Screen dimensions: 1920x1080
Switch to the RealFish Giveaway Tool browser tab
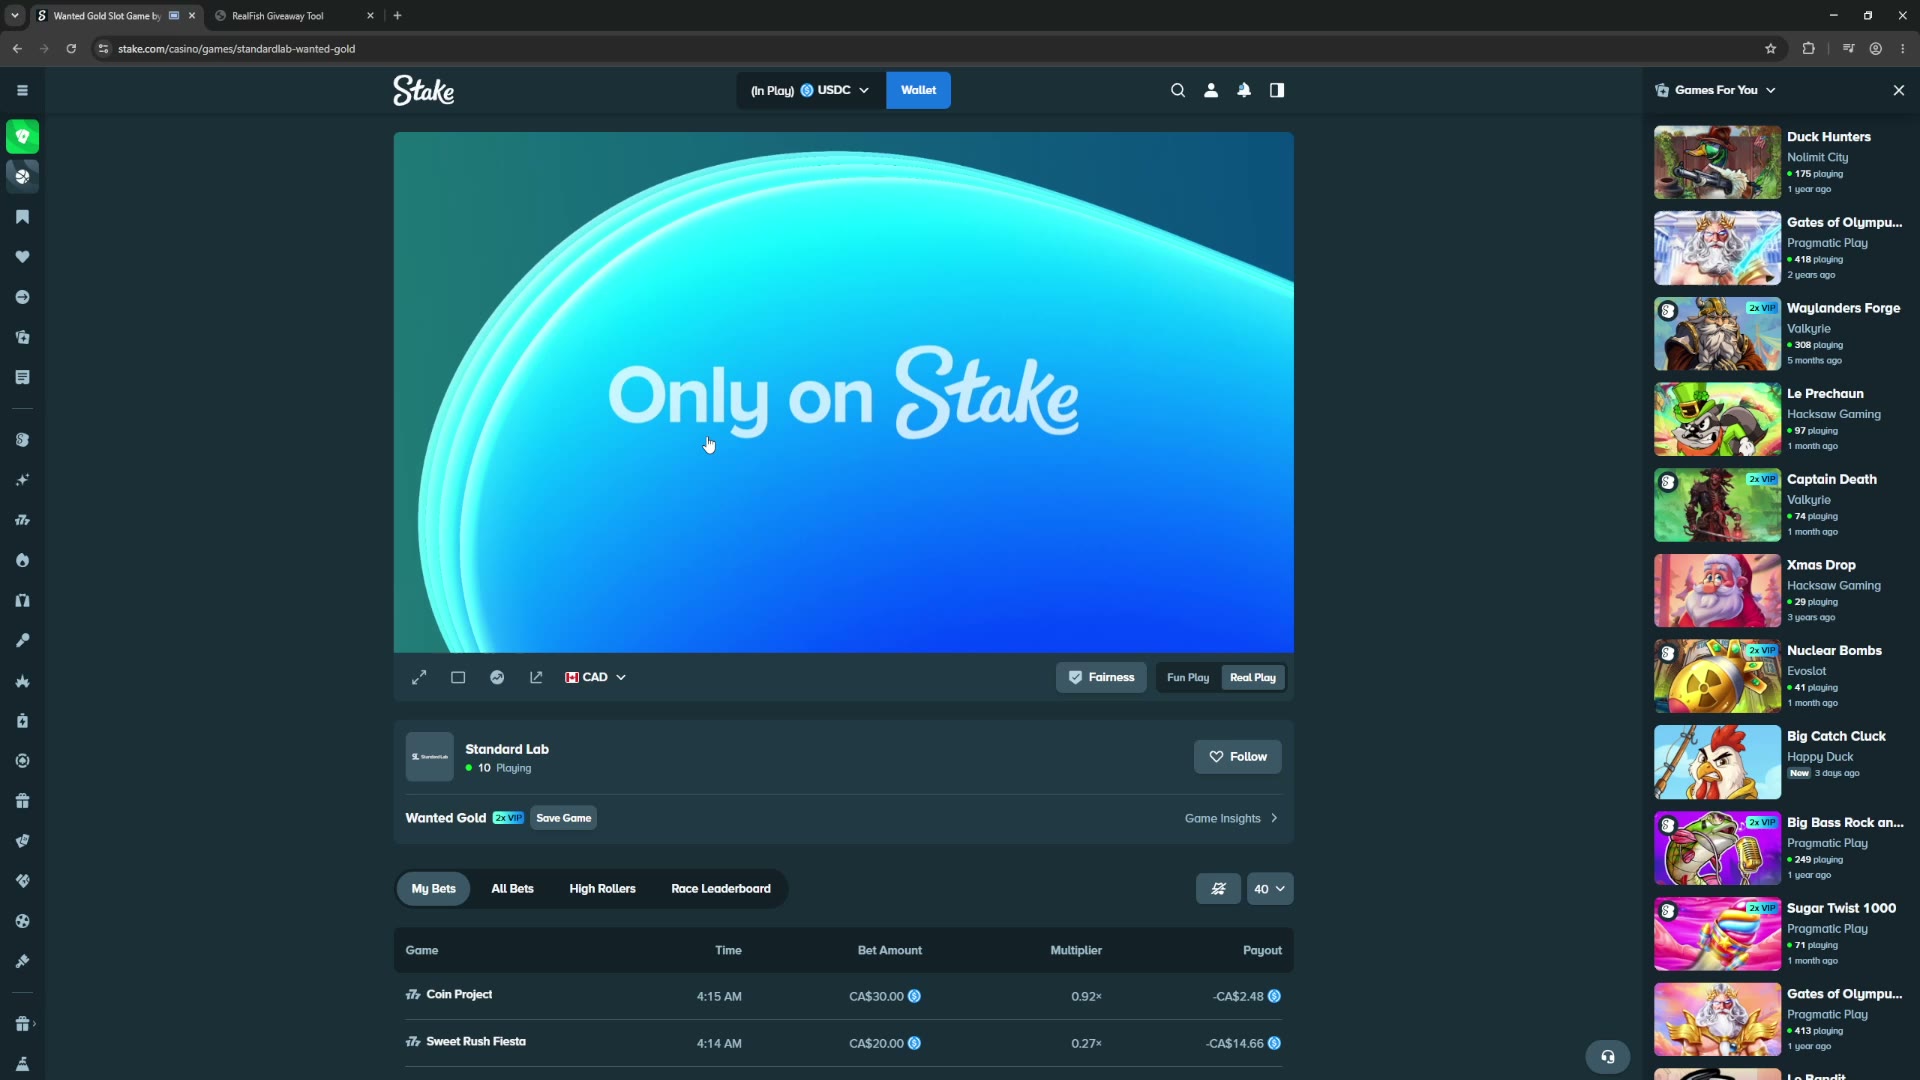[x=293, y=15]
